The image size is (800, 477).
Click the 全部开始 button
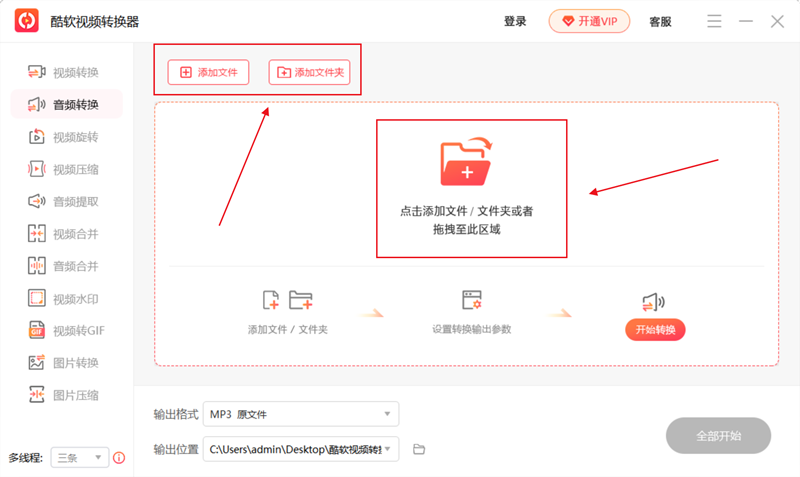point(718,436)
